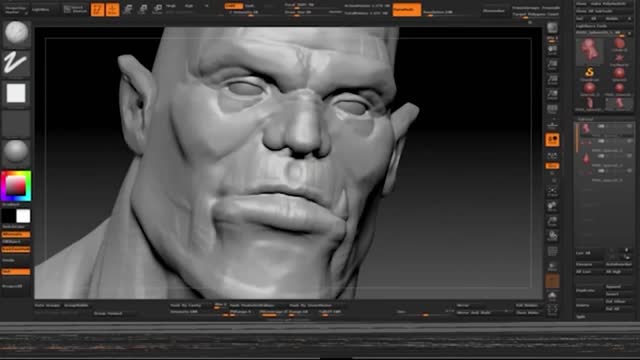The width and height of the screenshot is (640, 360).
Task: Click the Rename subtool button
Action: pos(589,264)
